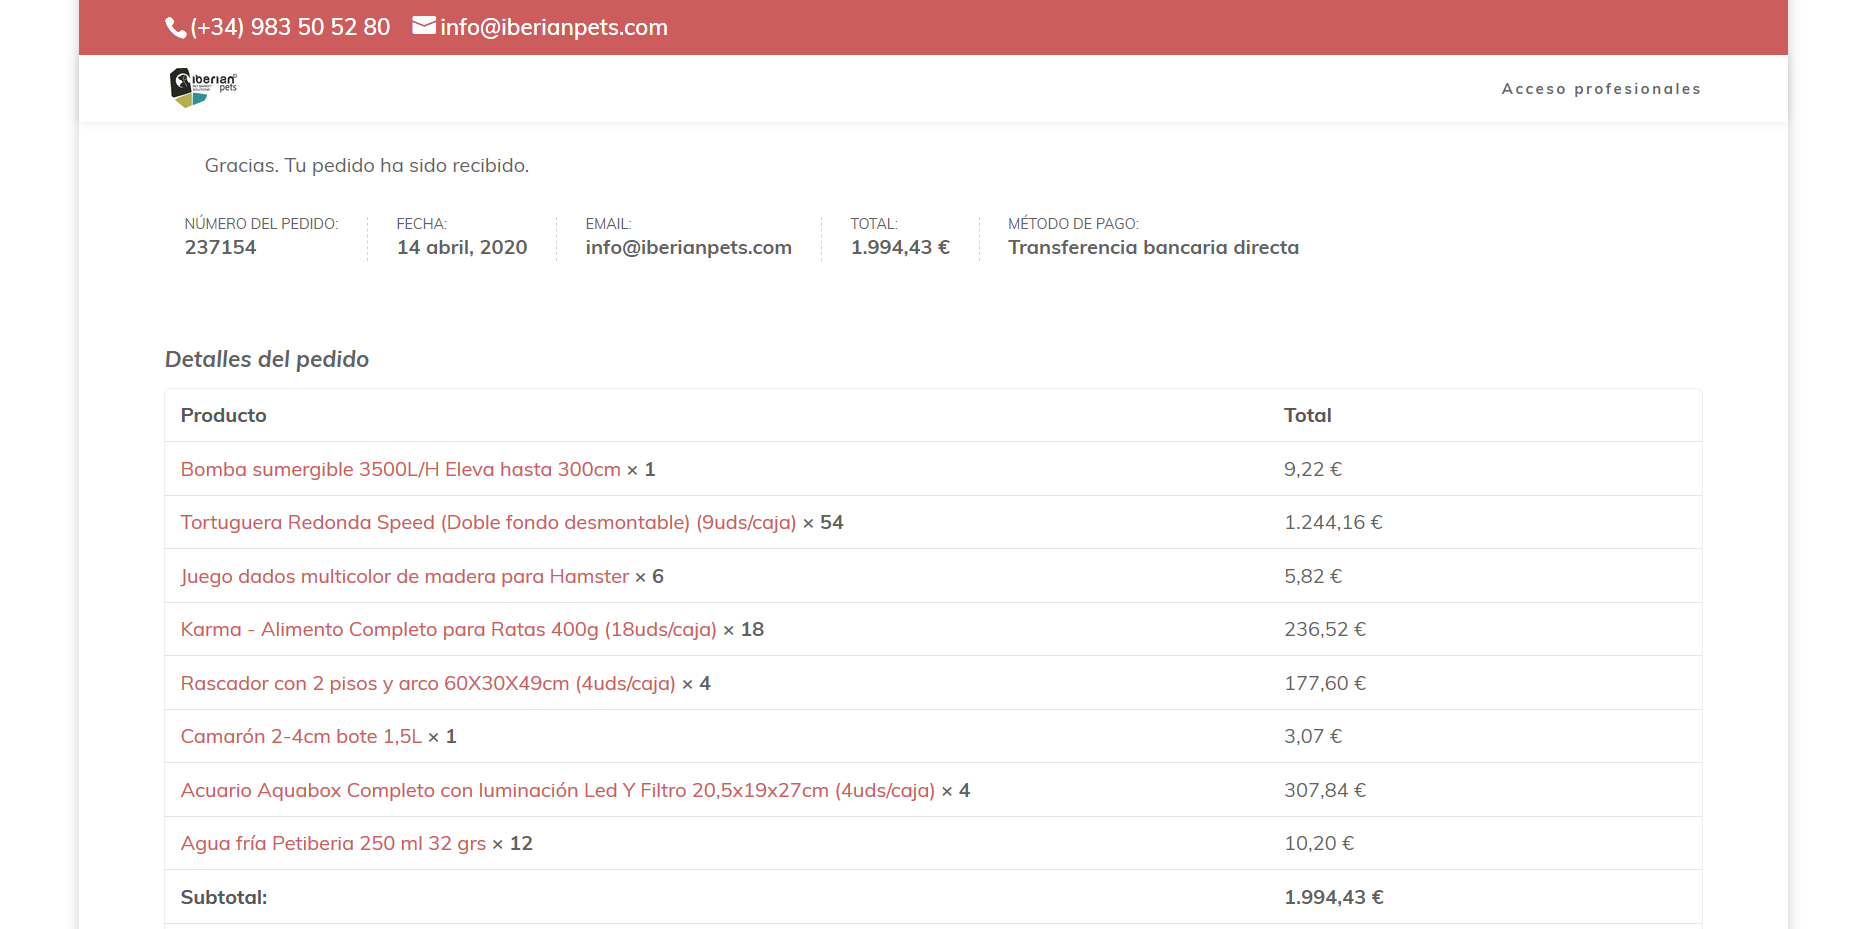
Task: Open Juego dados multicolor de madera link
Action: pos(405,576)
